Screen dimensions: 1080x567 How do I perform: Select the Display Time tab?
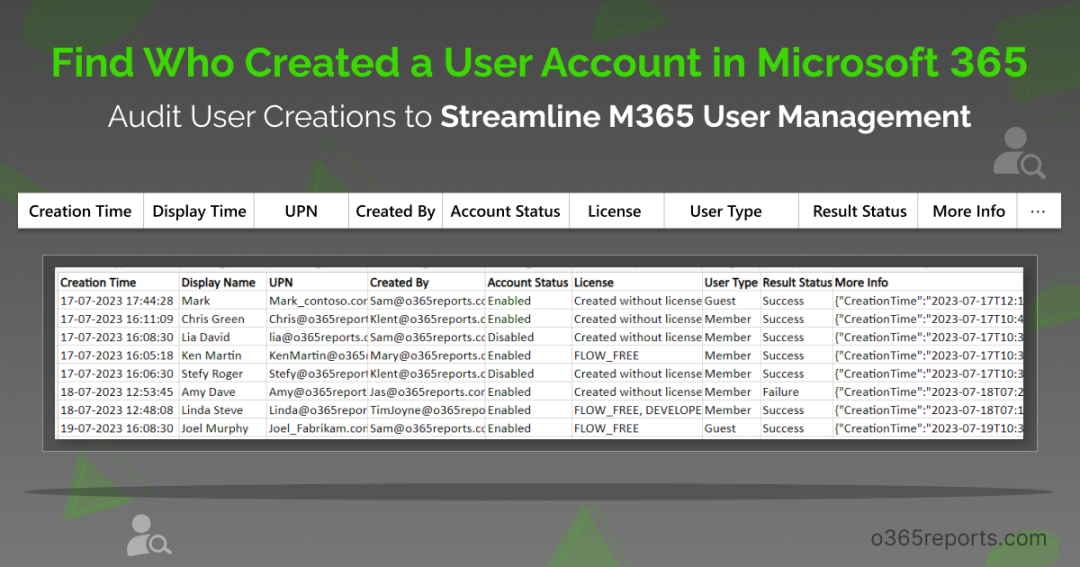pos(199,211)
